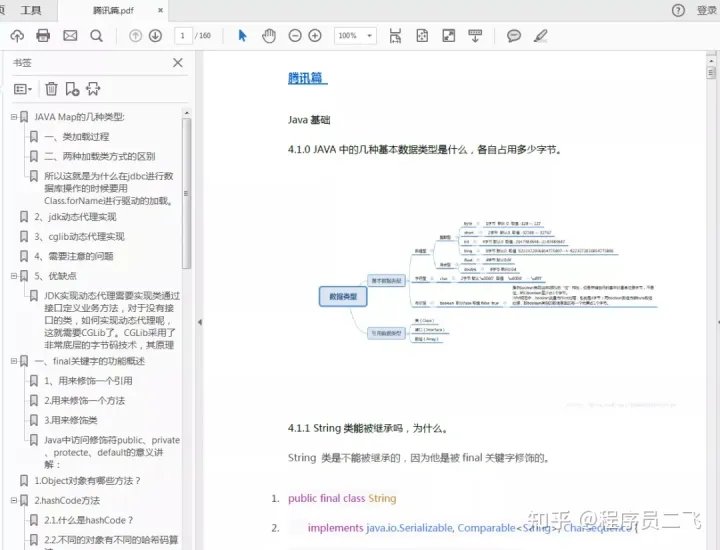Add a new bookmark icon

(x=72, y=89)
